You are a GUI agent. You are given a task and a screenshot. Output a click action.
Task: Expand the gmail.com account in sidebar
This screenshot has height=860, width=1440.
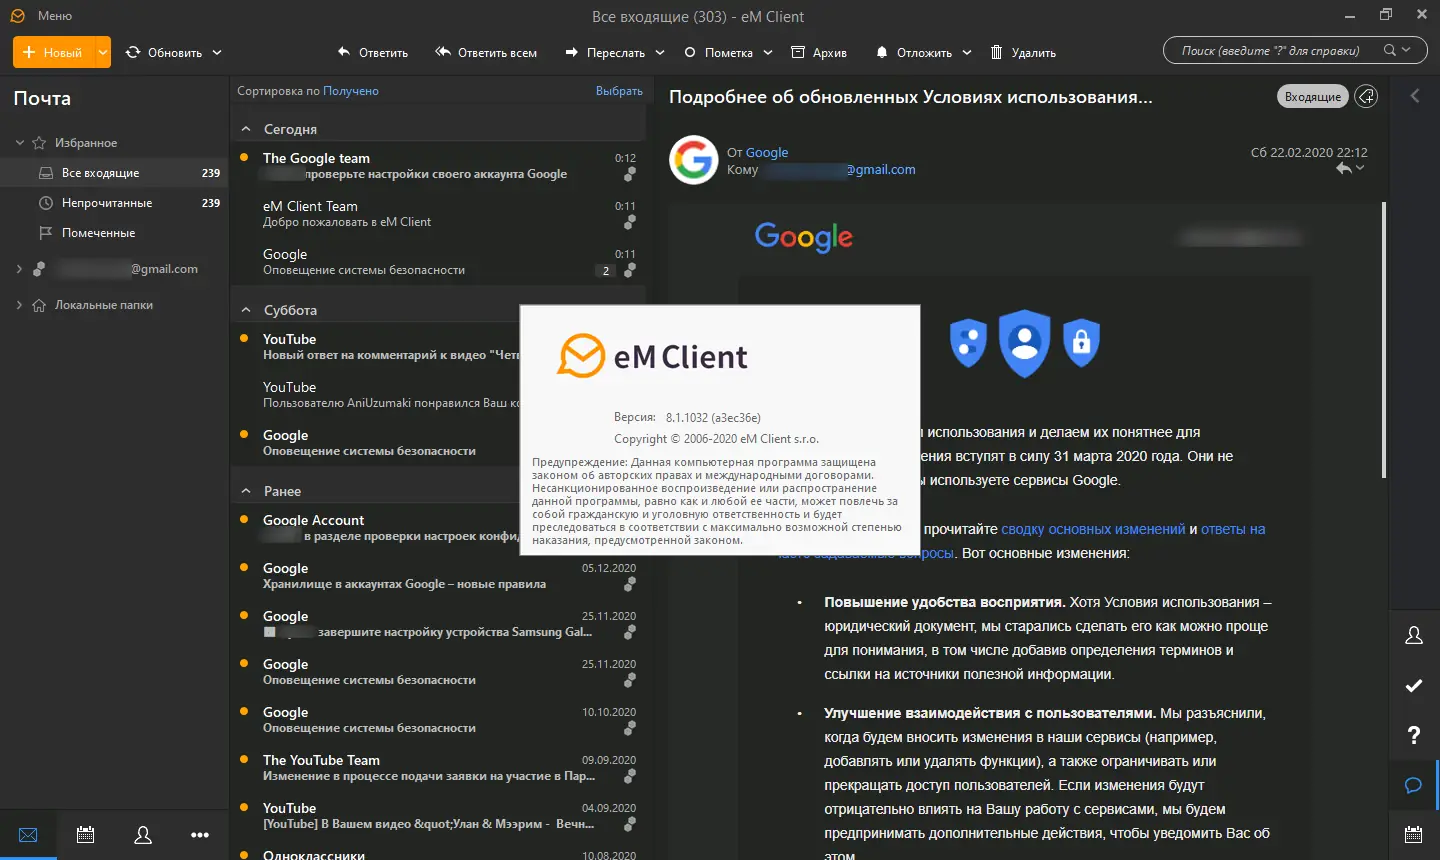tap(19, 269)
